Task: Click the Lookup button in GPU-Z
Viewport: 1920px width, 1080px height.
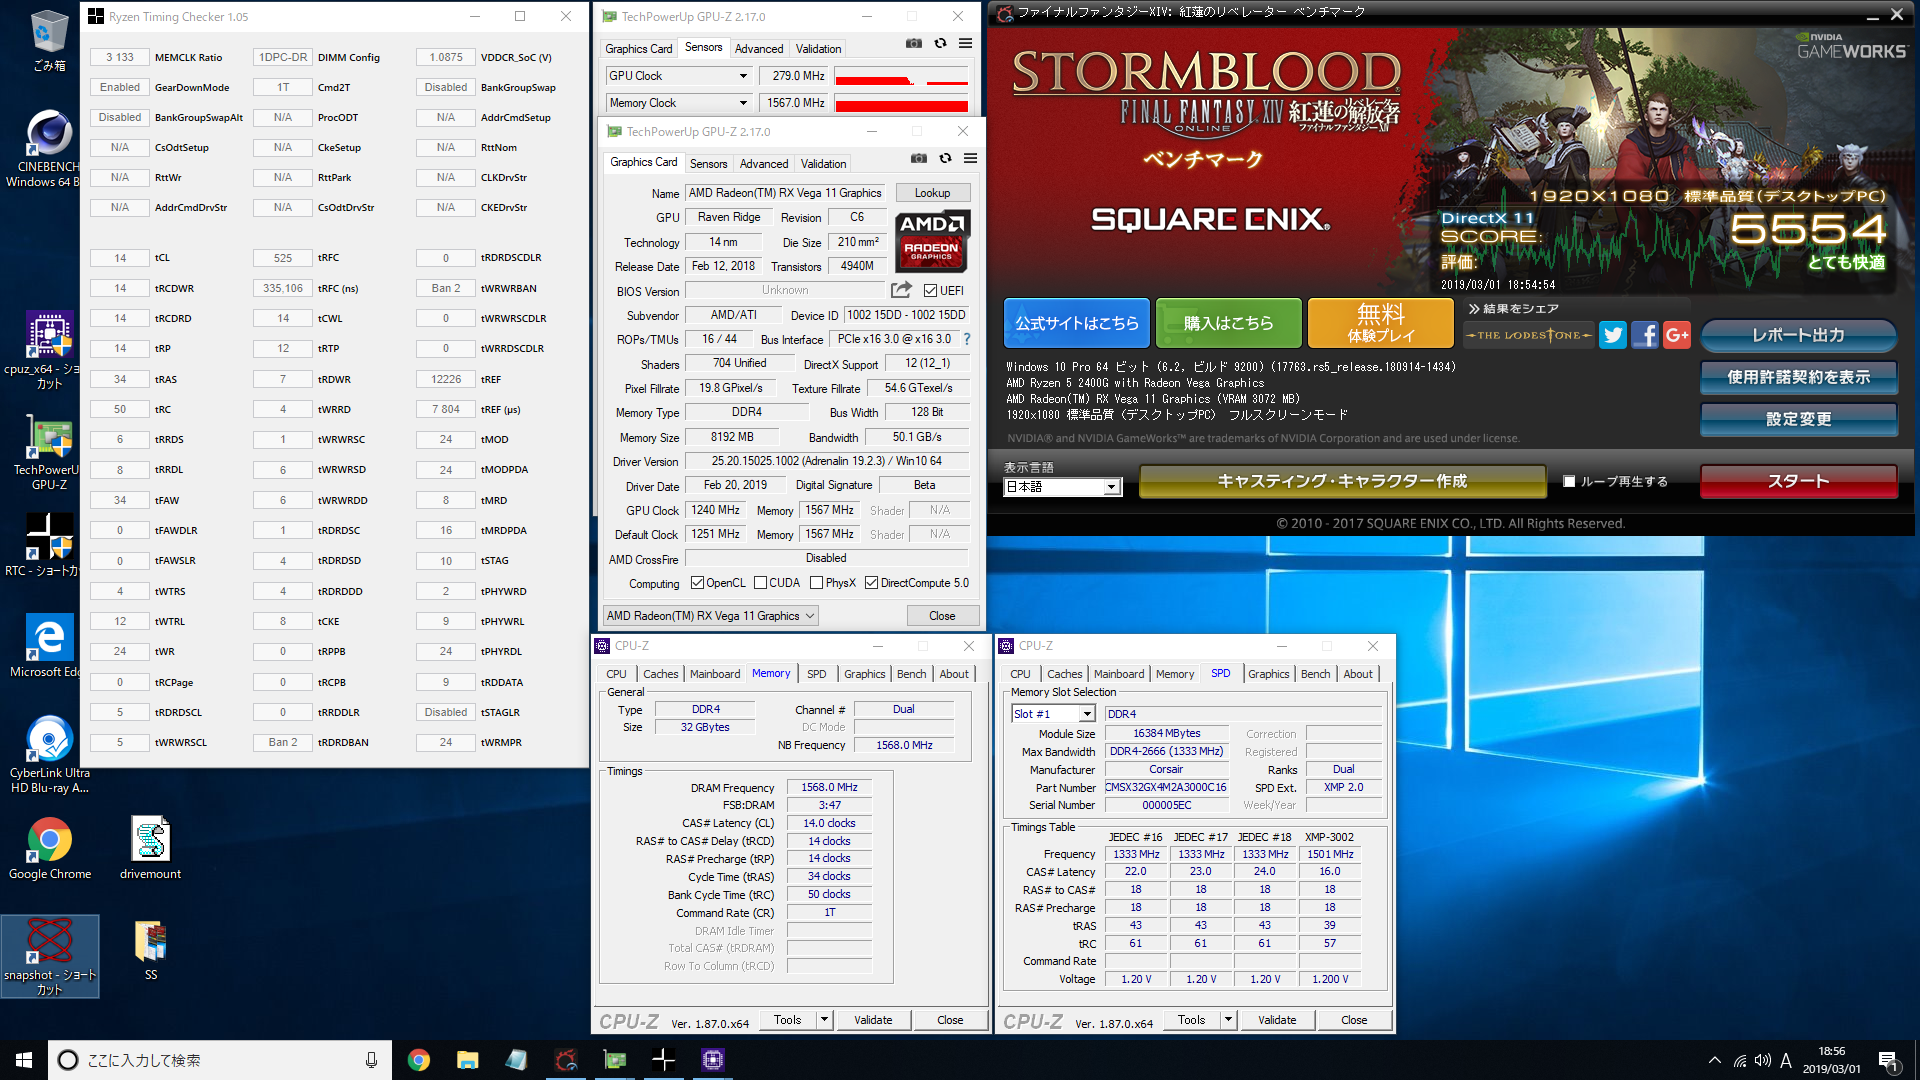Action: pyautogui.click(x=932, y=193)
